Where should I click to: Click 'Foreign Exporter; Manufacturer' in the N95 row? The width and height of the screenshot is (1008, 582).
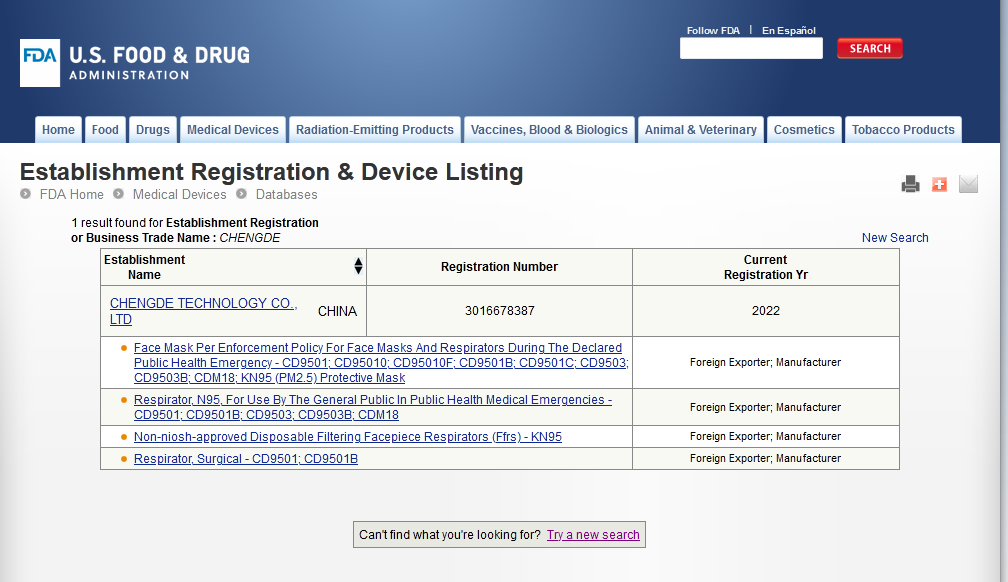pyautogui.click(x=766, y=407)
